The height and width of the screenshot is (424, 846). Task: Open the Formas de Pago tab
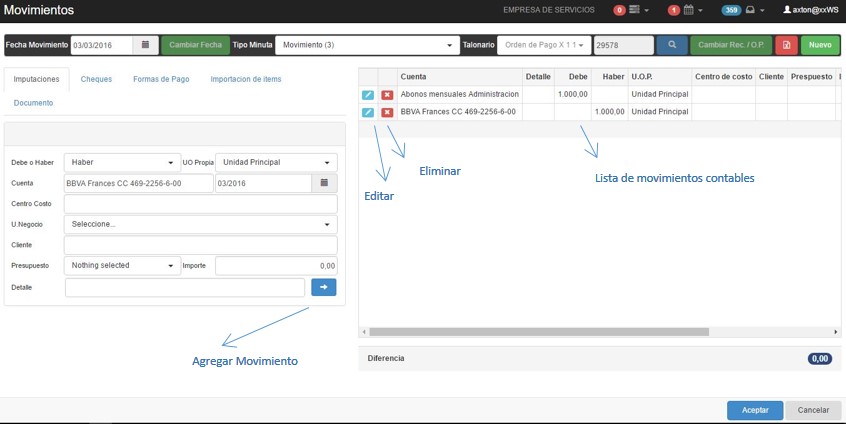pos(161,79)
